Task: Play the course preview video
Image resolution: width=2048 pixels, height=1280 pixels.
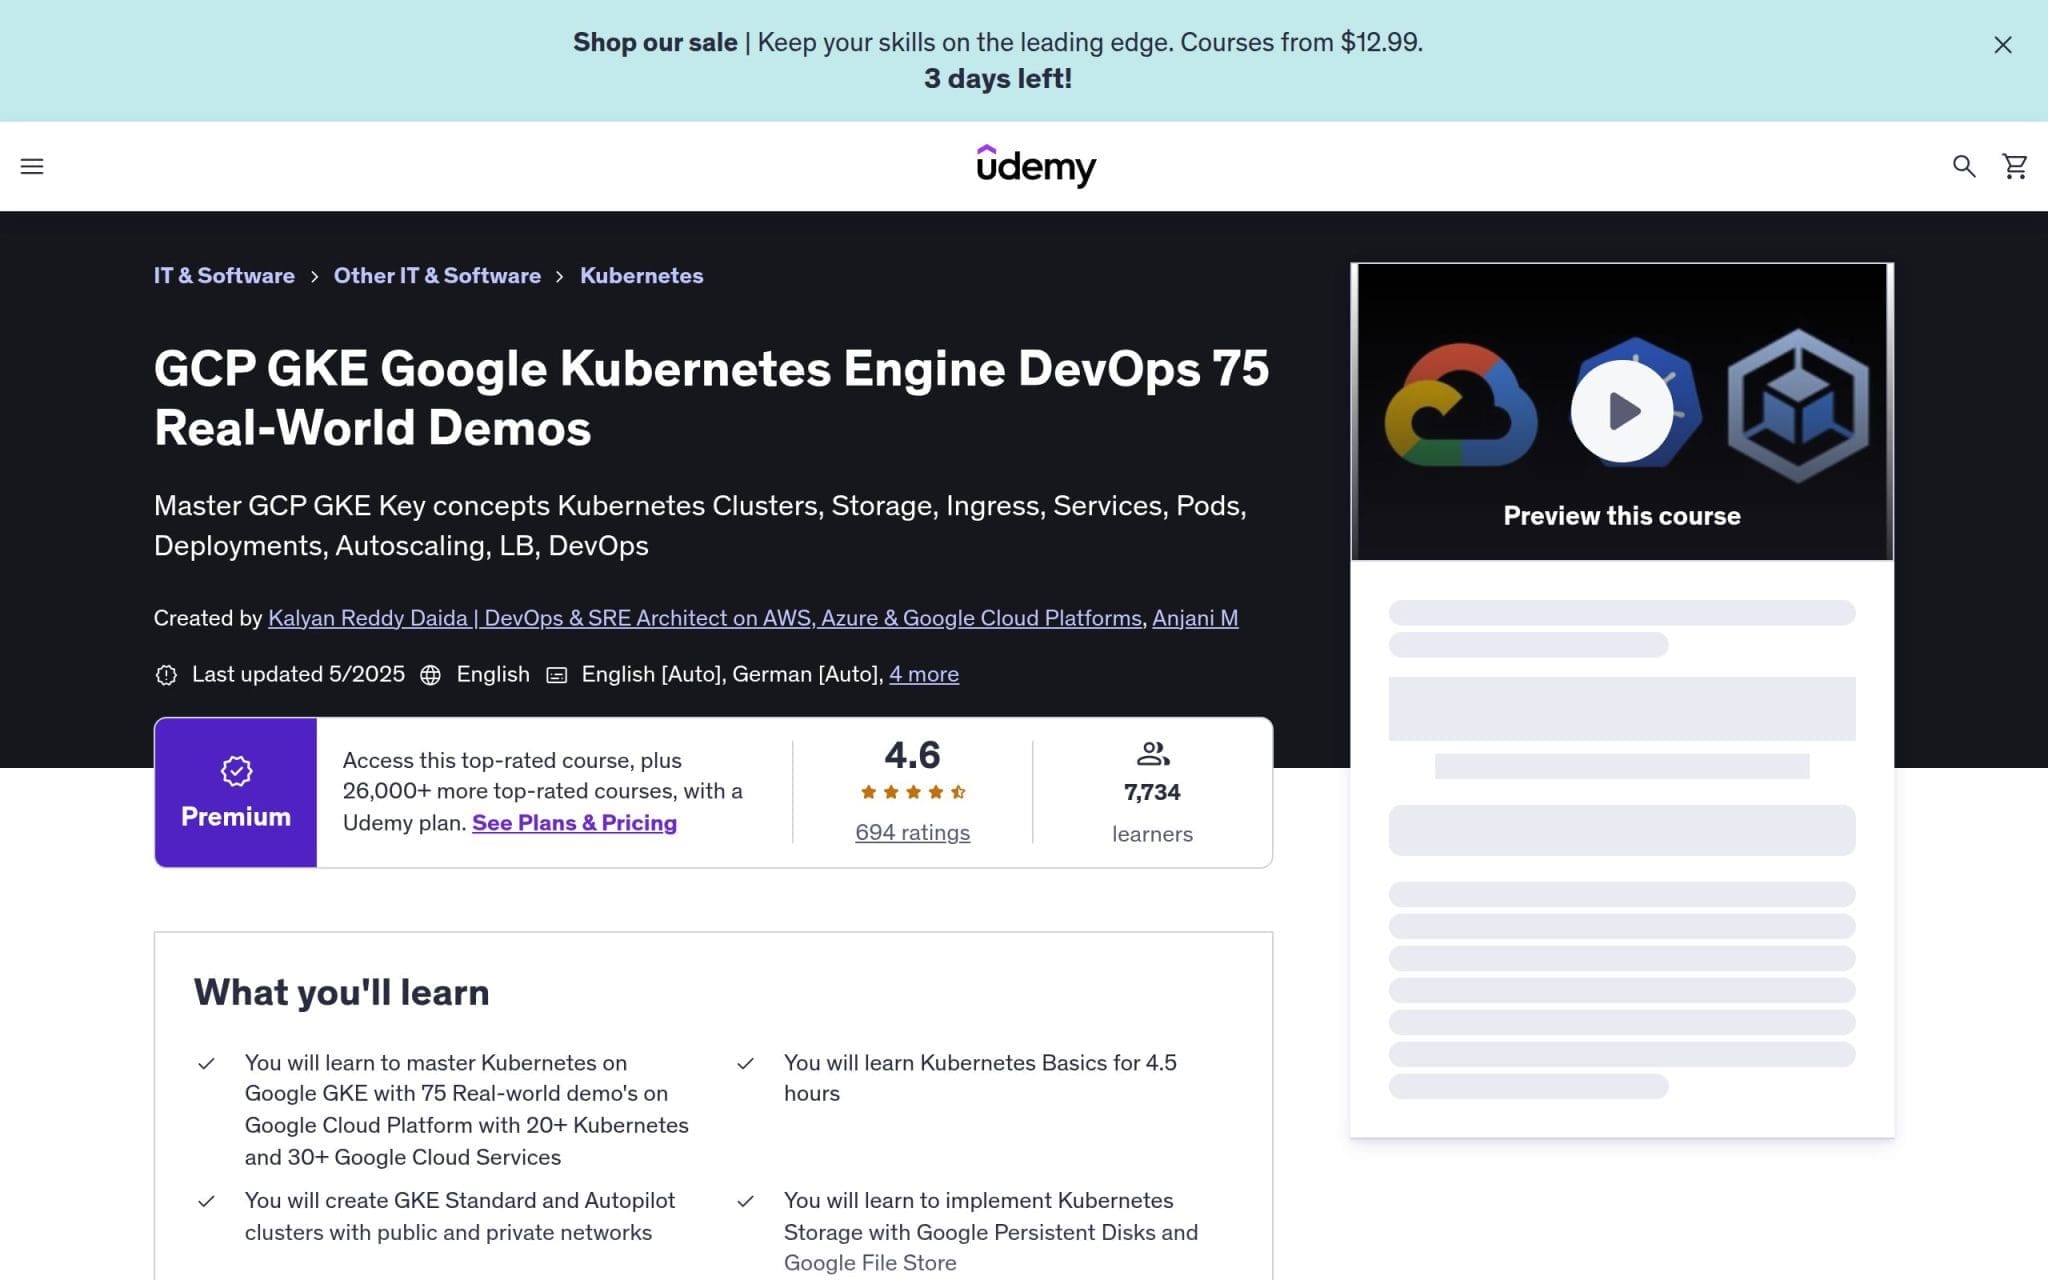Action: (x=1622, y=409)
